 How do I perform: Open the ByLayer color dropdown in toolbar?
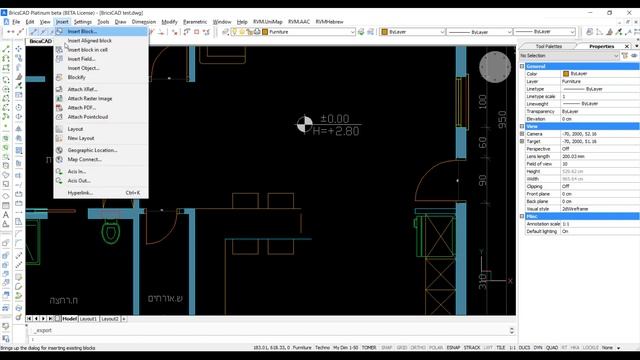click(x=442, y=31)
